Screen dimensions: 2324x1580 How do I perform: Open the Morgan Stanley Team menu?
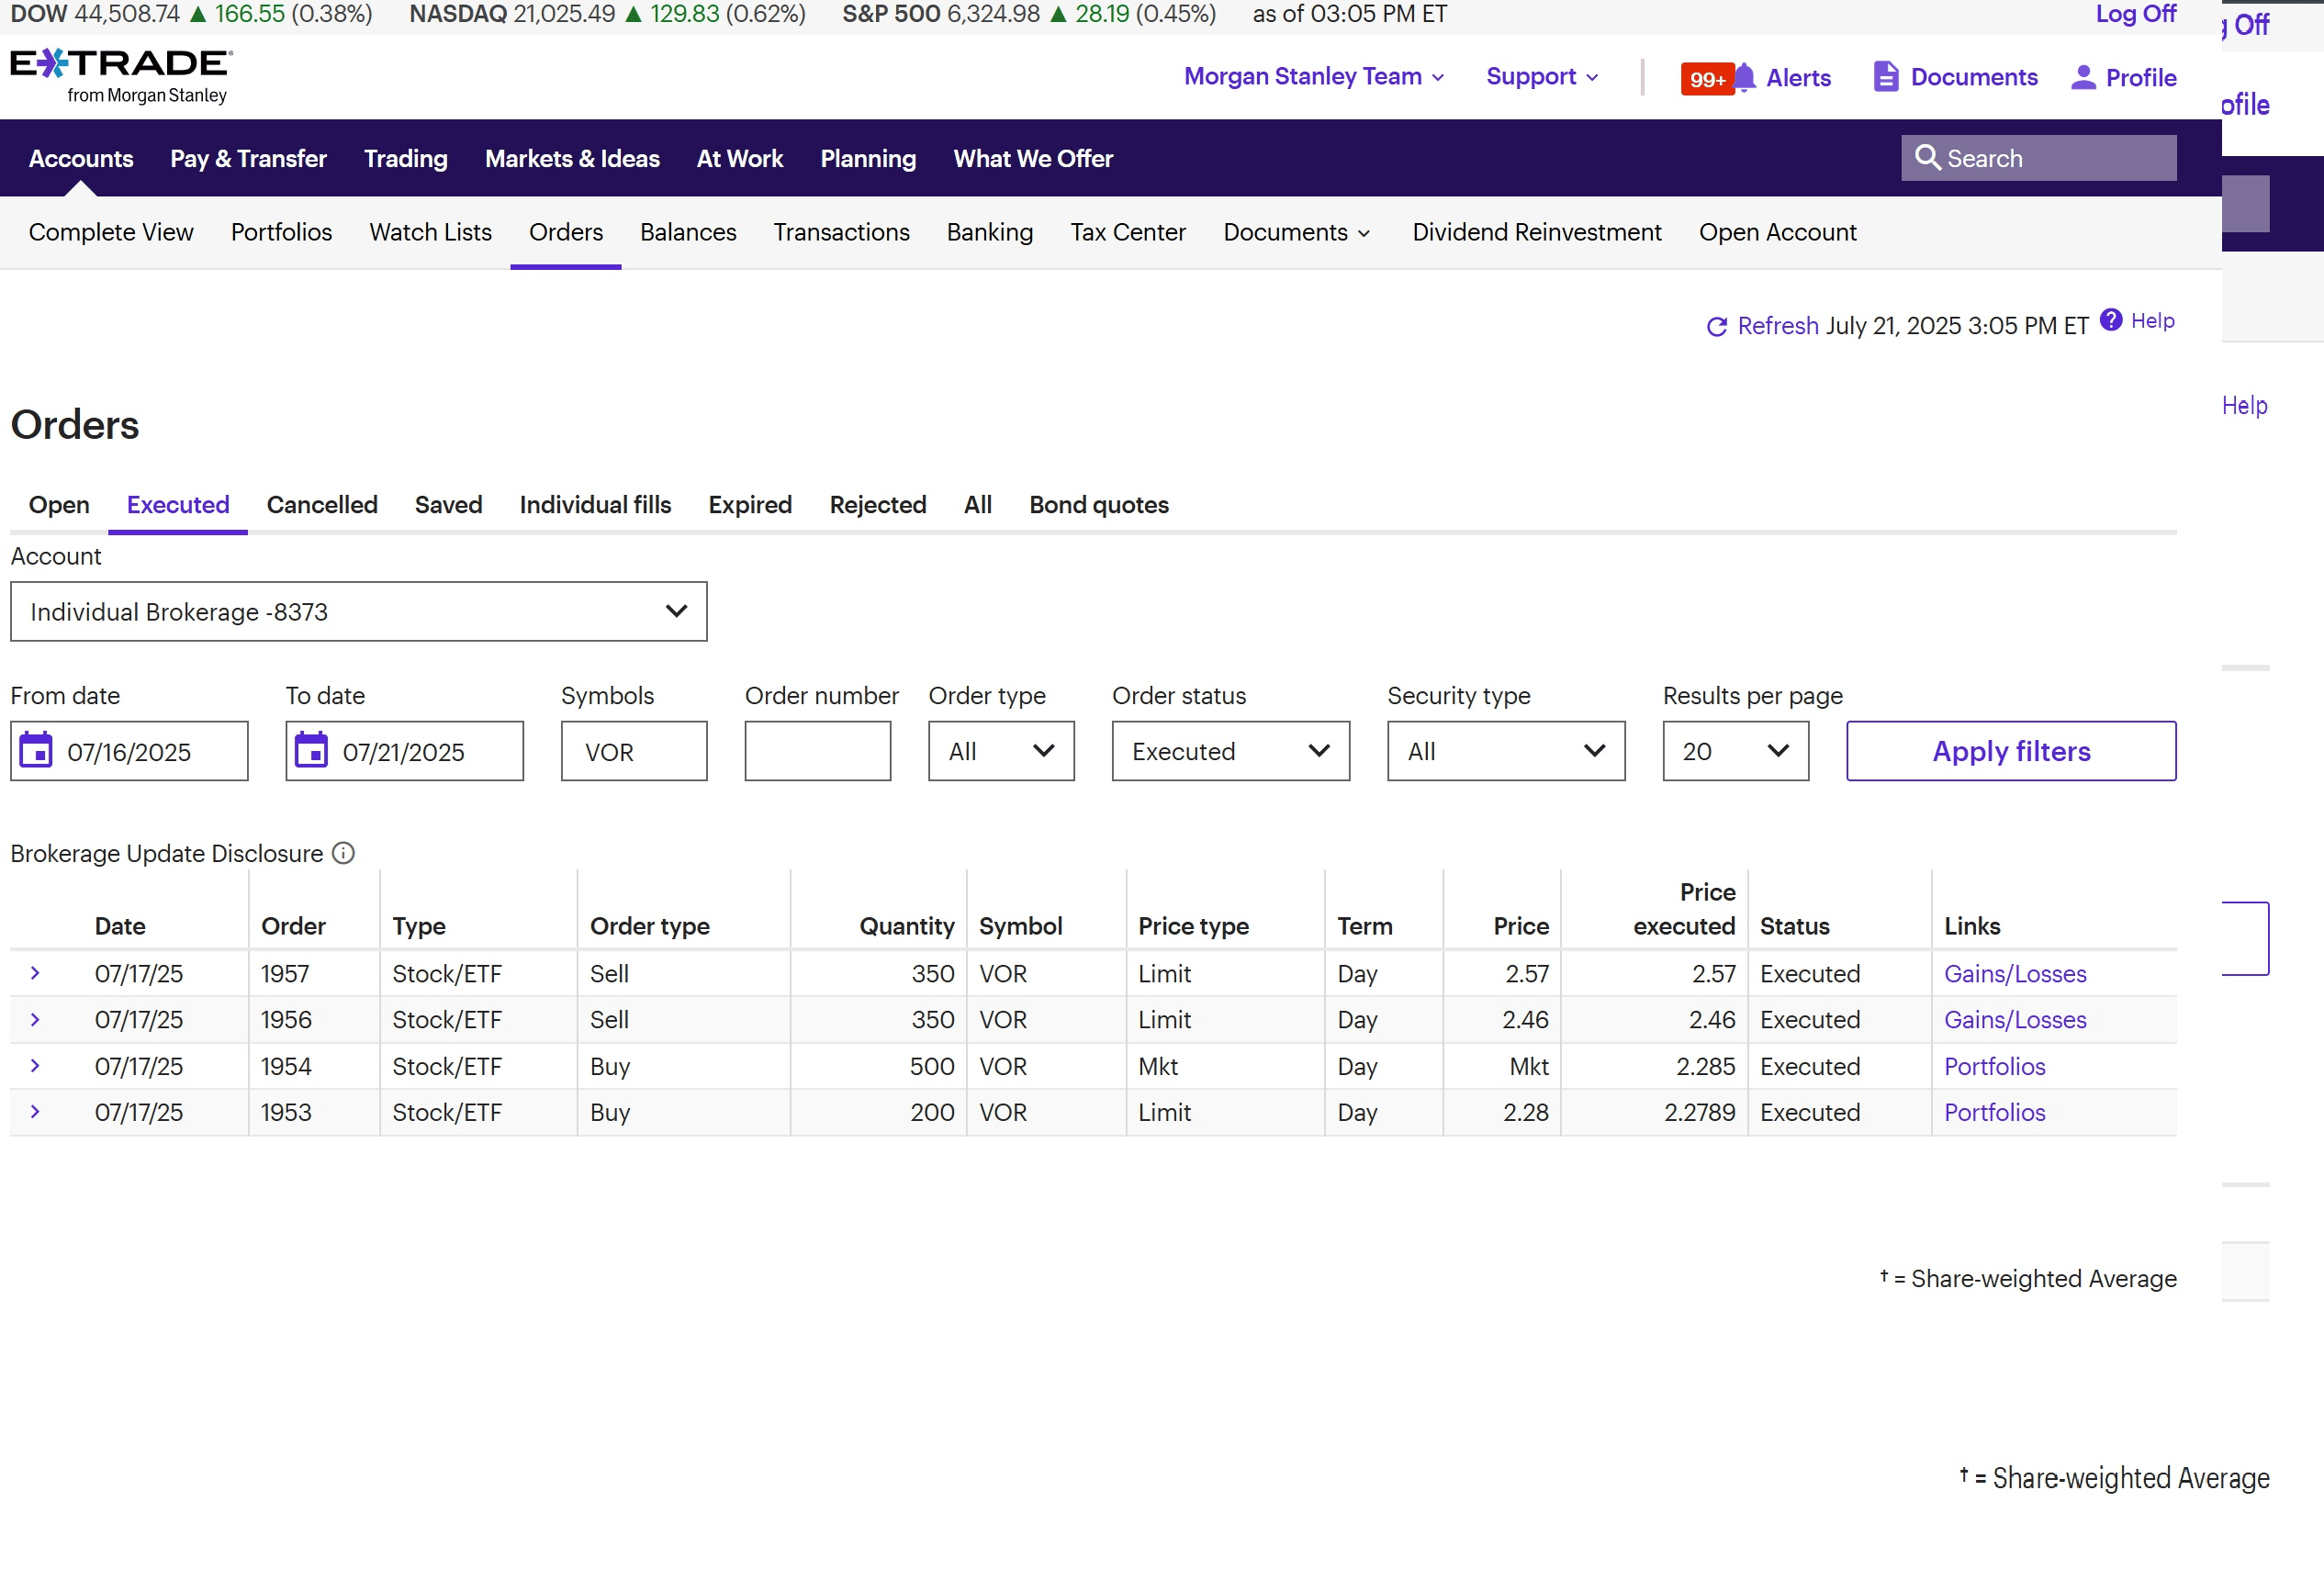pyautogui.click(x=1313, y=77)
